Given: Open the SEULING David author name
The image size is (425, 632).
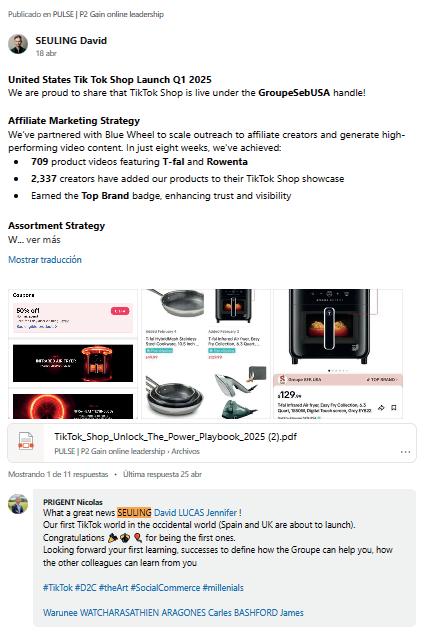Looking at the screenshot, I should click(71, 41).
